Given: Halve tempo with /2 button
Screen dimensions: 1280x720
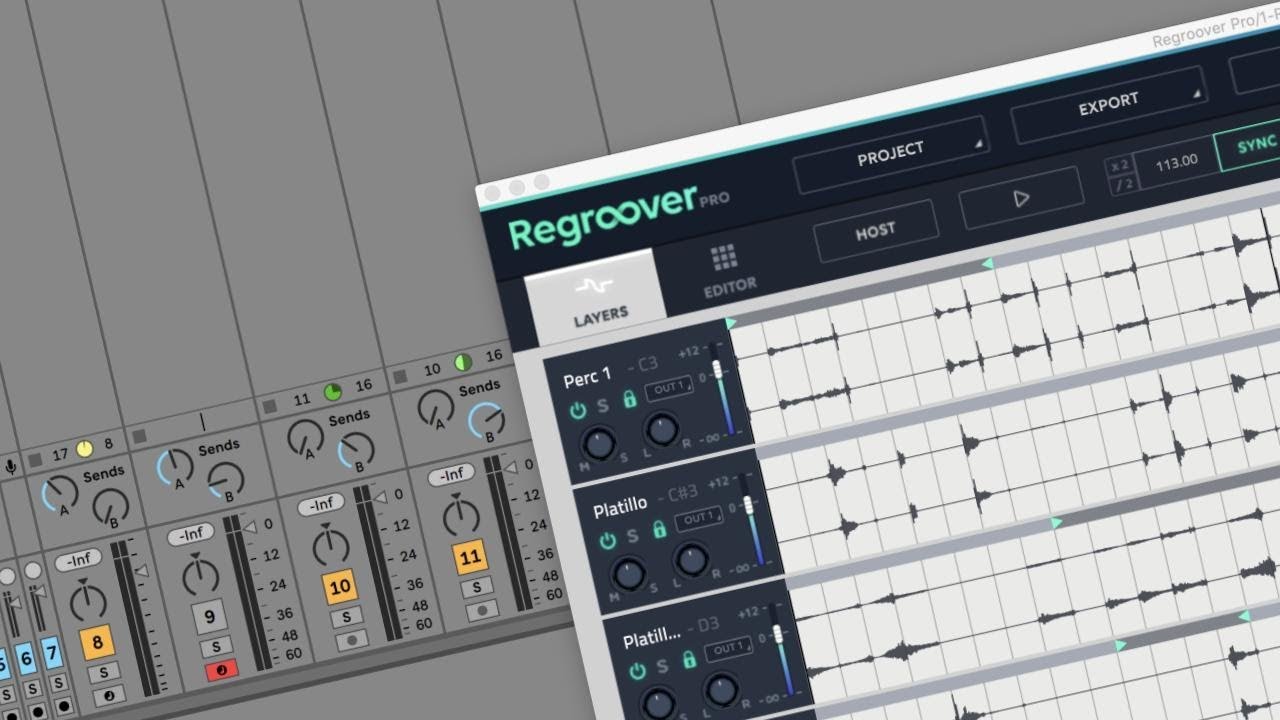Looking at the screenshot, I should tap(1124, 185).
